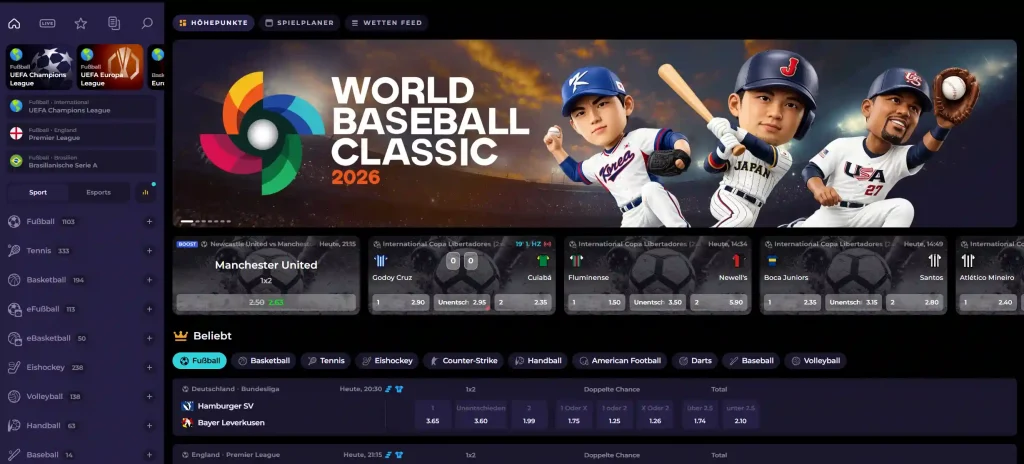Screen dimensions: 1024x464
Task: Expand the Volleyball sport with plus
Action: (149, 397)
